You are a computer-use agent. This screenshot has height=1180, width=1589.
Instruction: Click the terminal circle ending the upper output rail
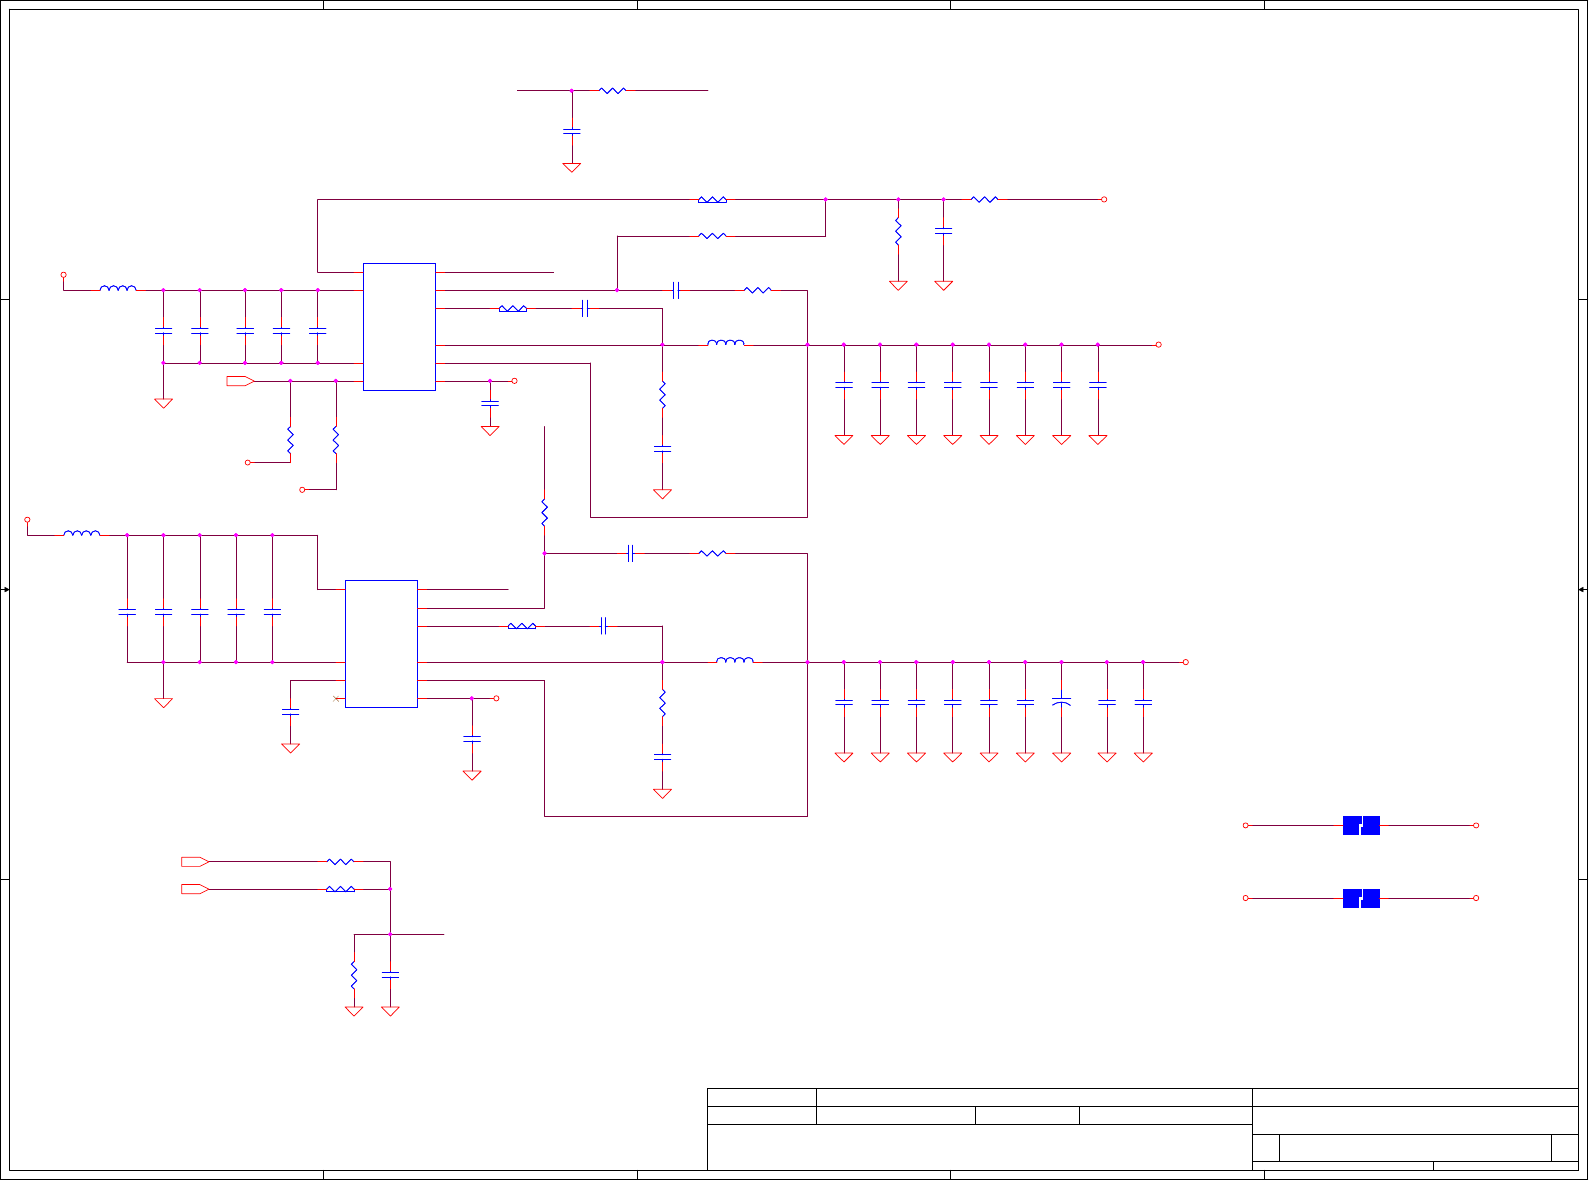[1159, 345]
